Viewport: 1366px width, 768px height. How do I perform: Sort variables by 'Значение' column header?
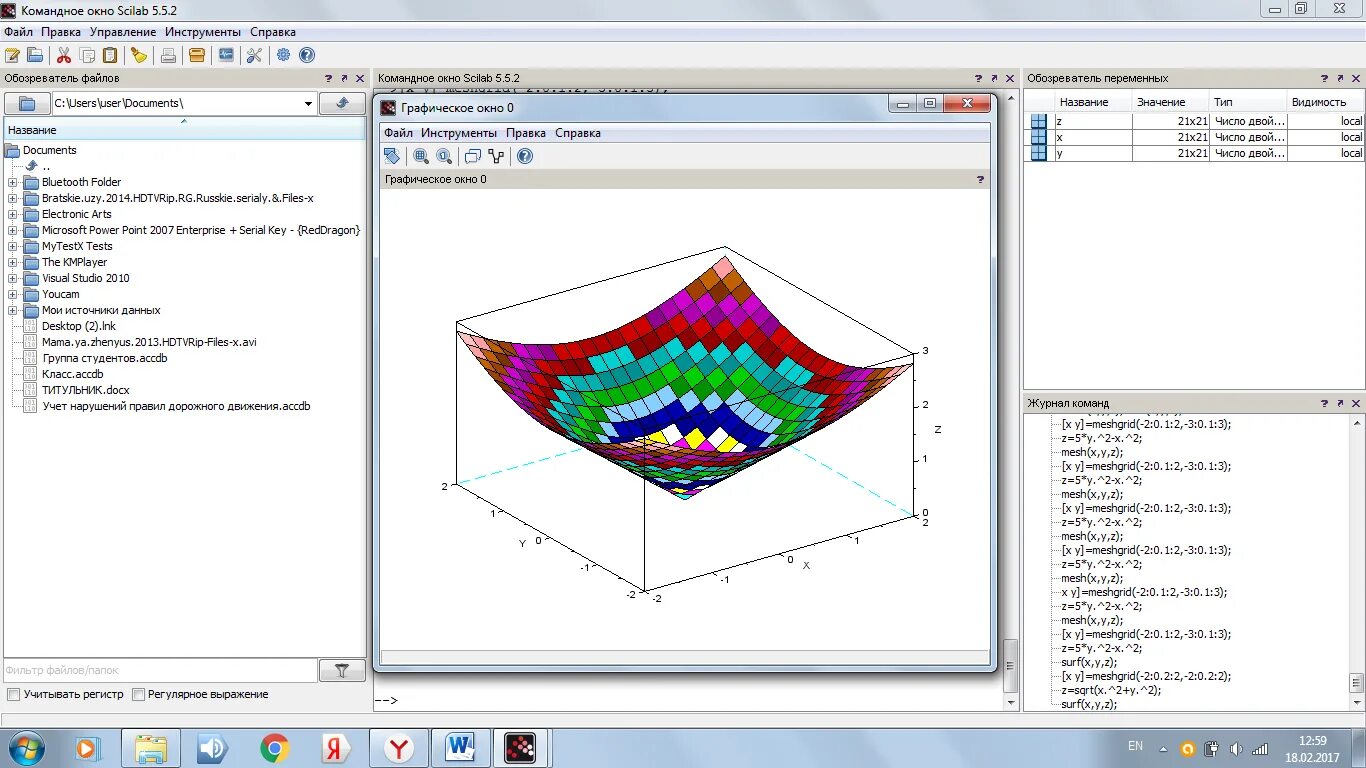(x=1170, y=102)
